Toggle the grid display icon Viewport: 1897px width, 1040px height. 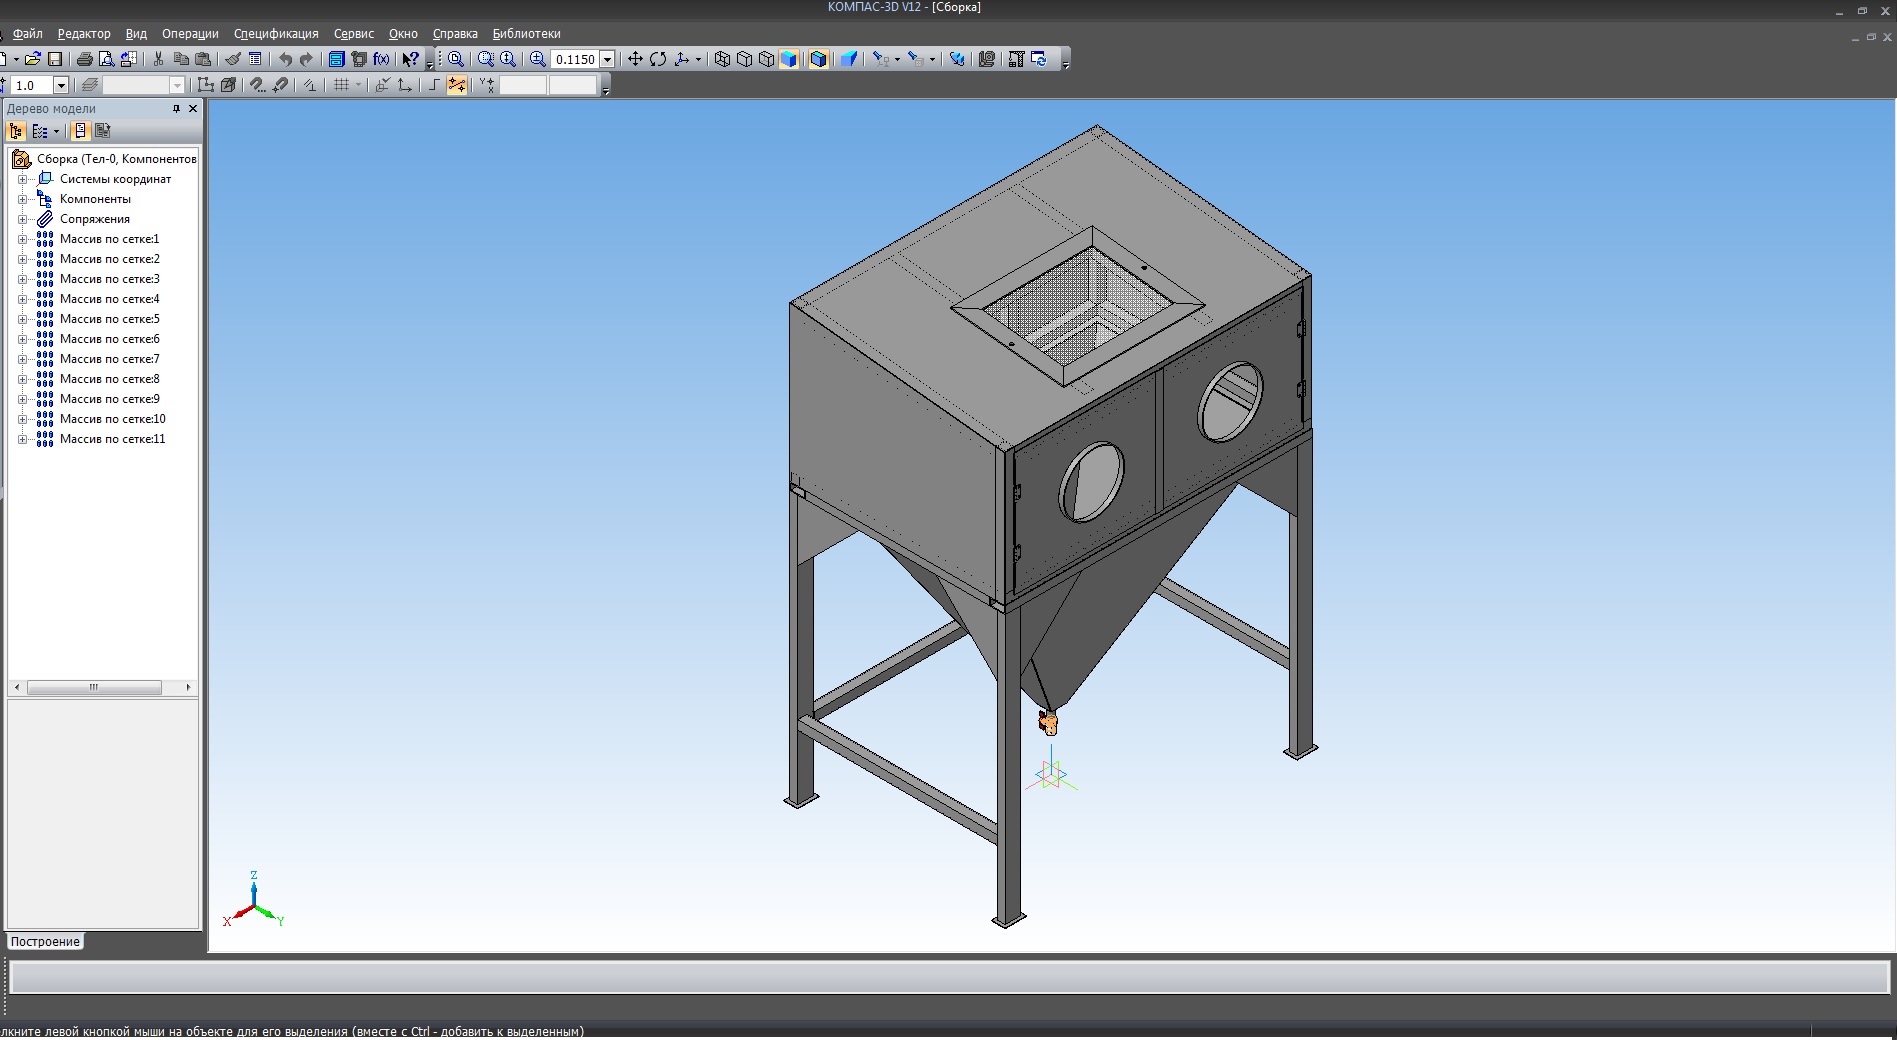(x=342, y=85)
